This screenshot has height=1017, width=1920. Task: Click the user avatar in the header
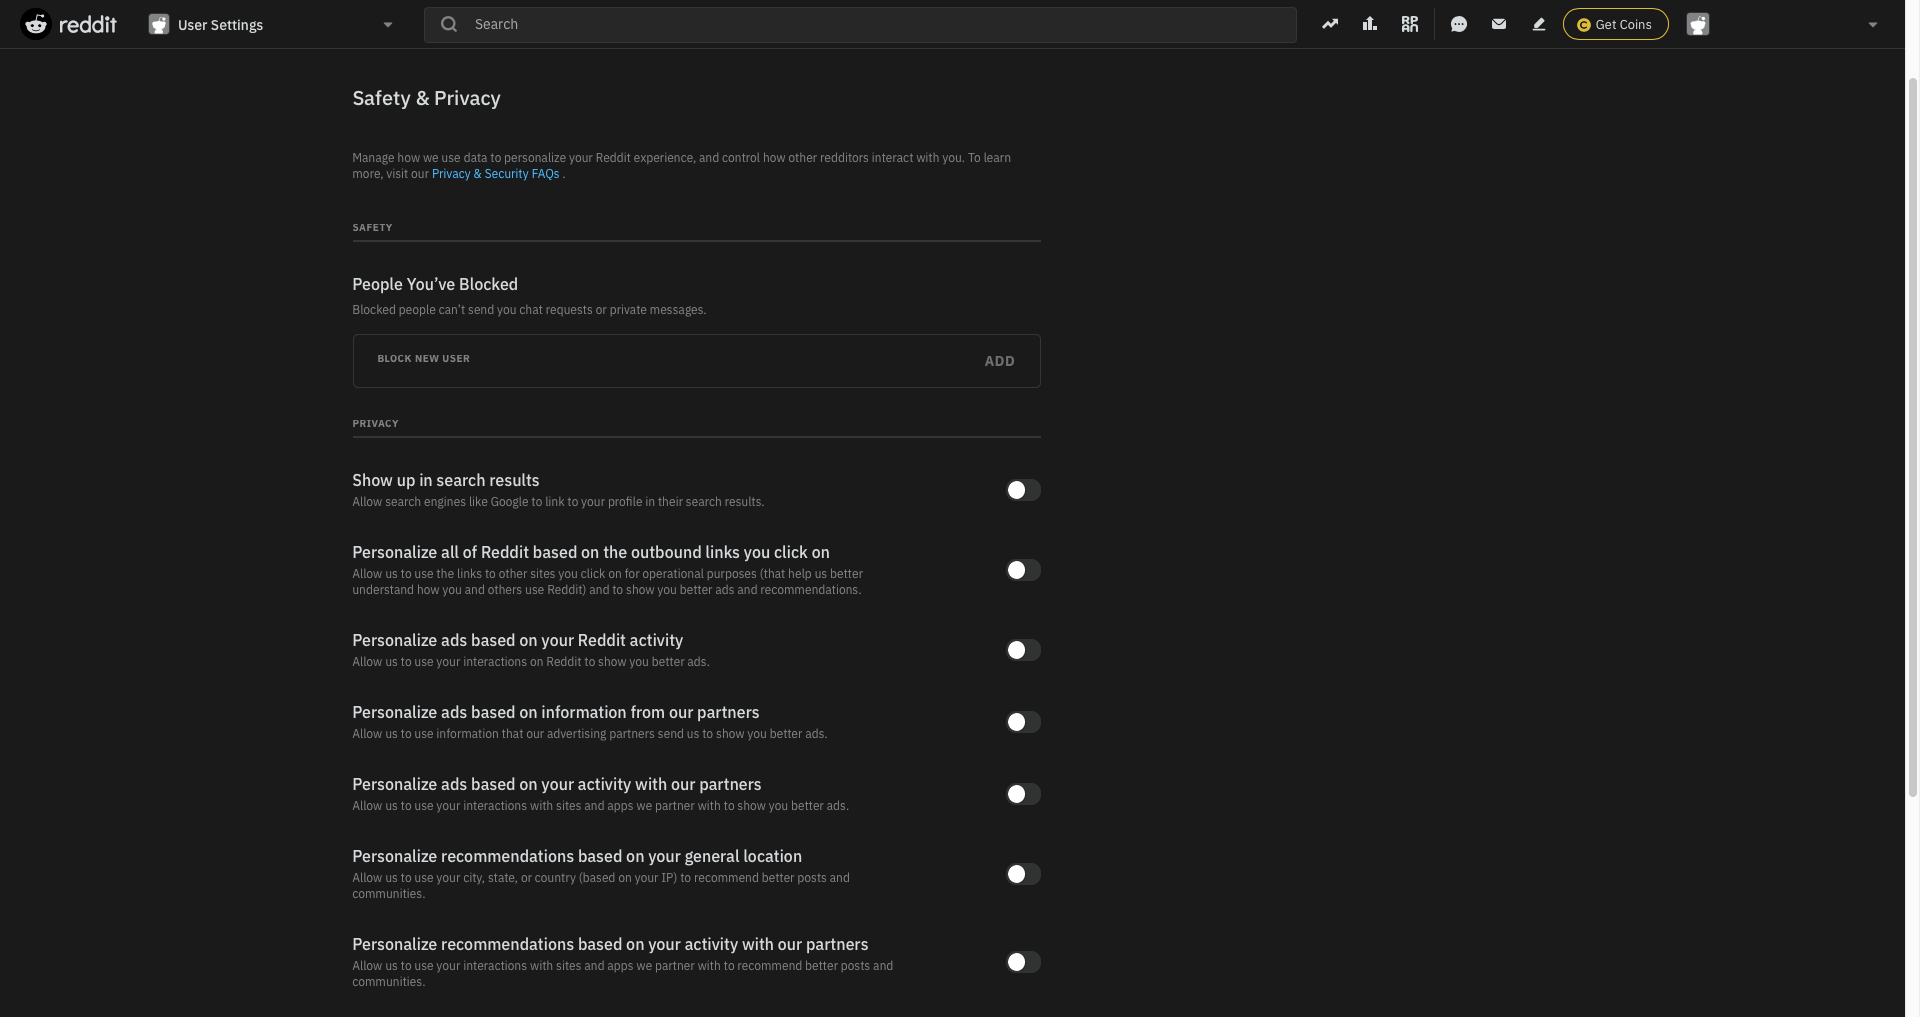[x=1698, y=24]
